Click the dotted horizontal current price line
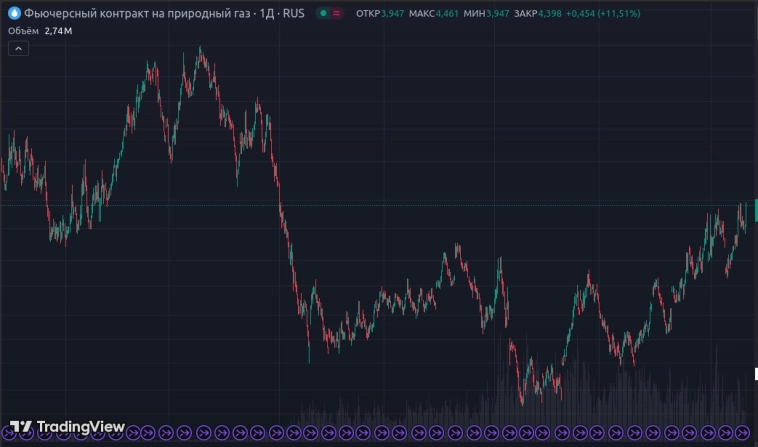This screenshot has width=758, height=447. tap(400, 206)
